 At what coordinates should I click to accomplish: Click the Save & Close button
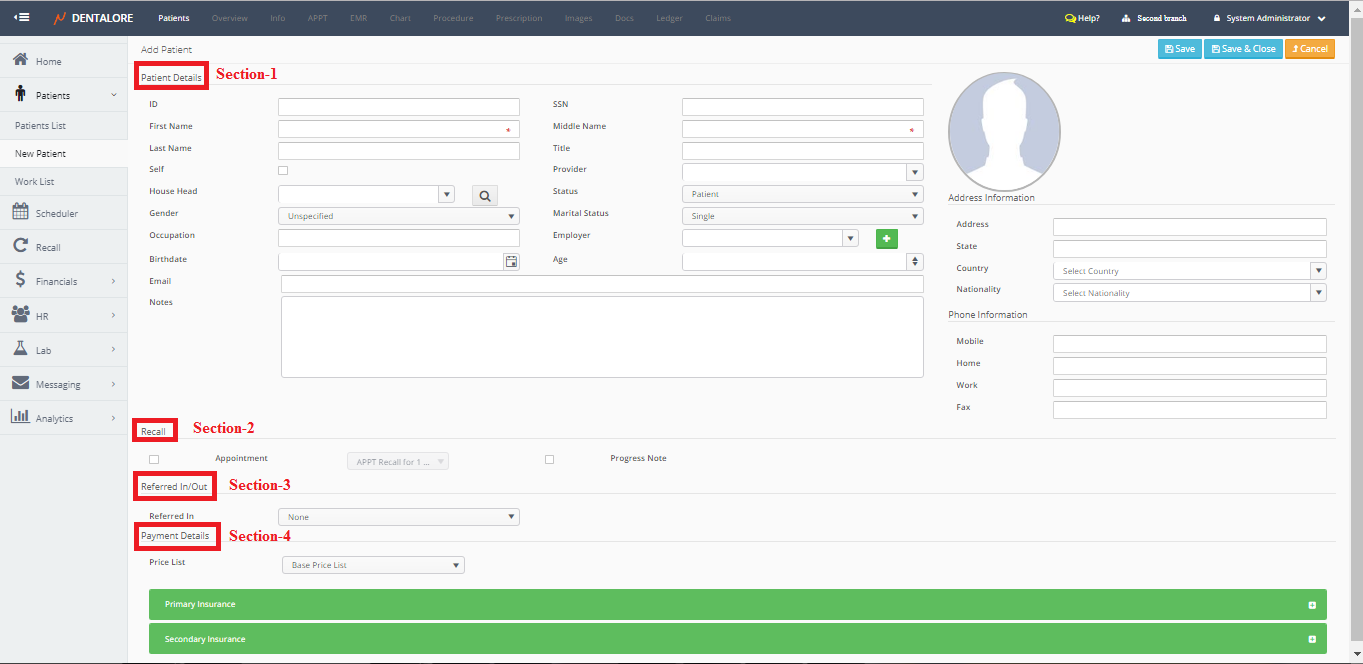1242,49
